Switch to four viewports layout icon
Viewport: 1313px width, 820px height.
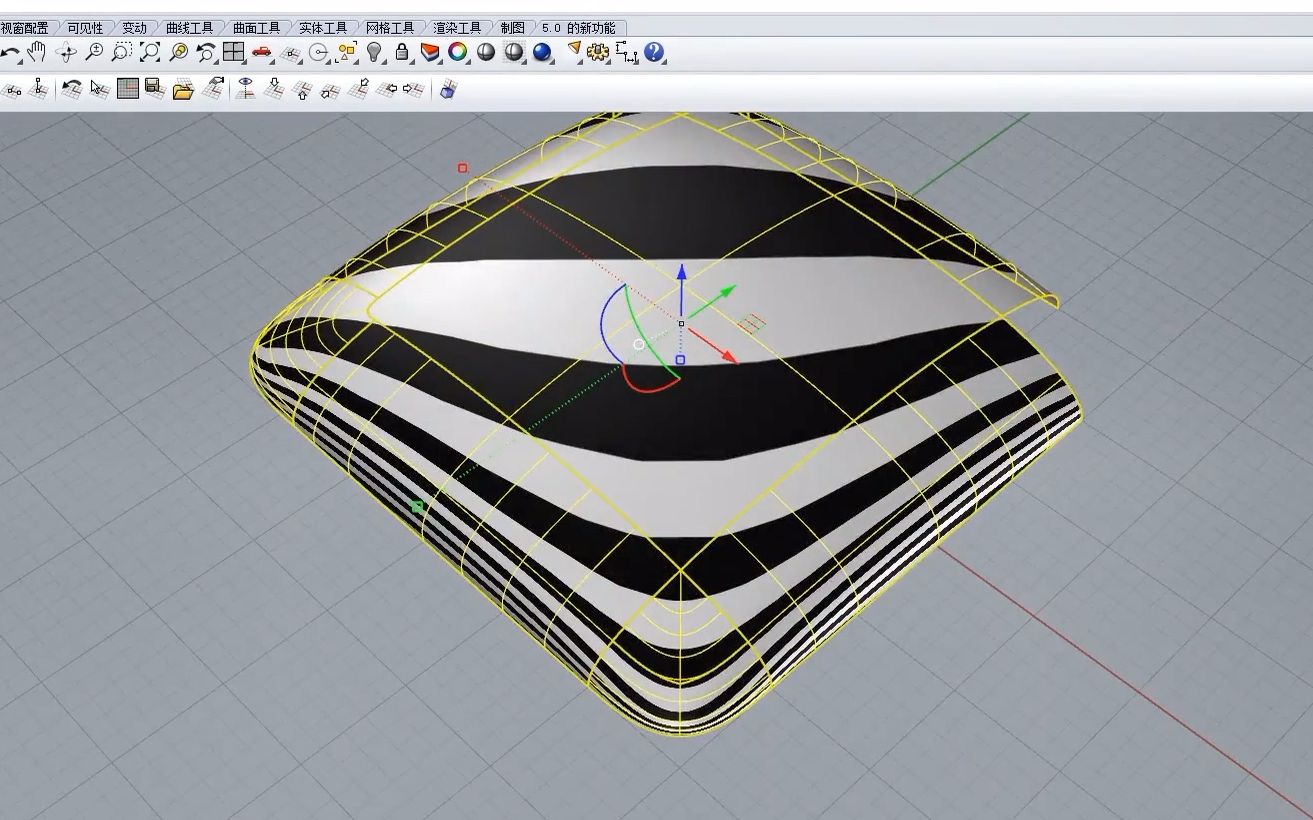point(234,52)
